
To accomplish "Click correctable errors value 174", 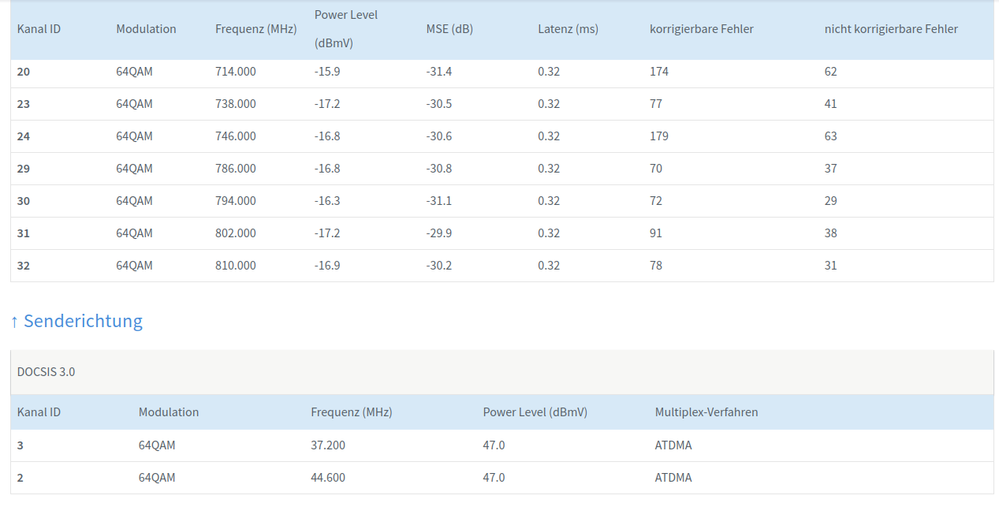I will click(659, 71).
